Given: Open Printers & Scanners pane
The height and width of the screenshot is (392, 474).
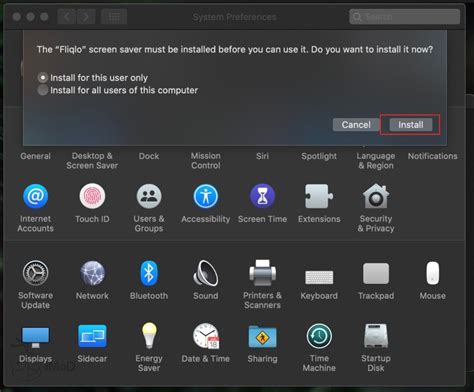Looking at the screenshot, I should [262, 273].
